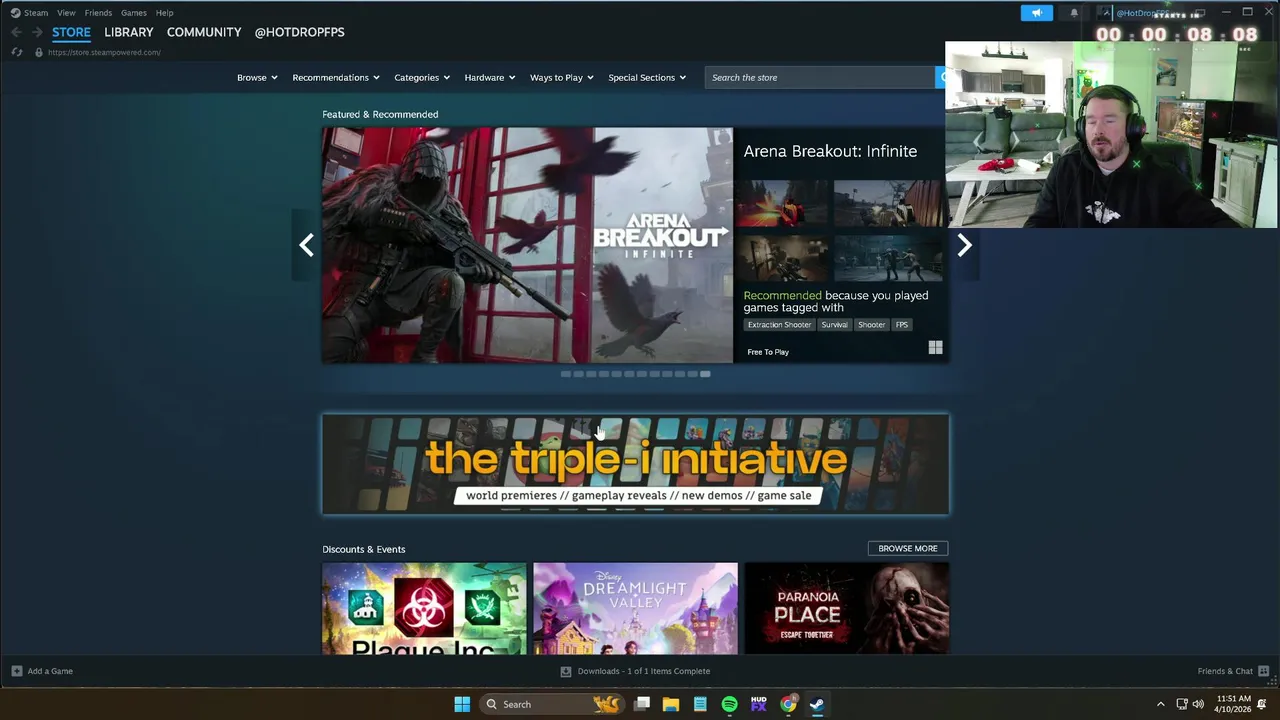The image size is (1280, 720).
Task: Open Notepad from the taskbar
Action: pos(700,704)
